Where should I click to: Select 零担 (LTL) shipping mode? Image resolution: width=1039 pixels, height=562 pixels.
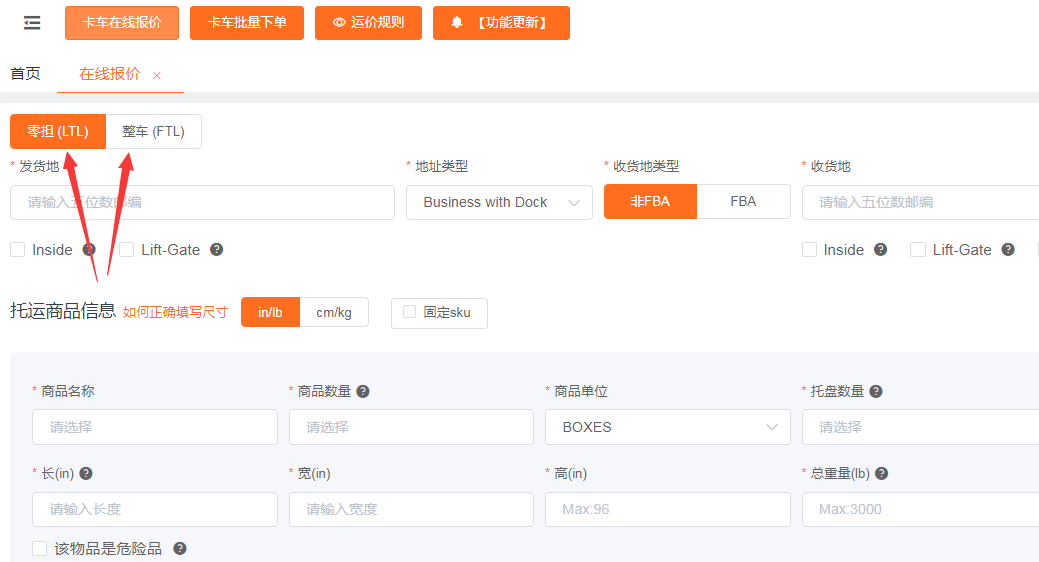(x=58, y=131)
